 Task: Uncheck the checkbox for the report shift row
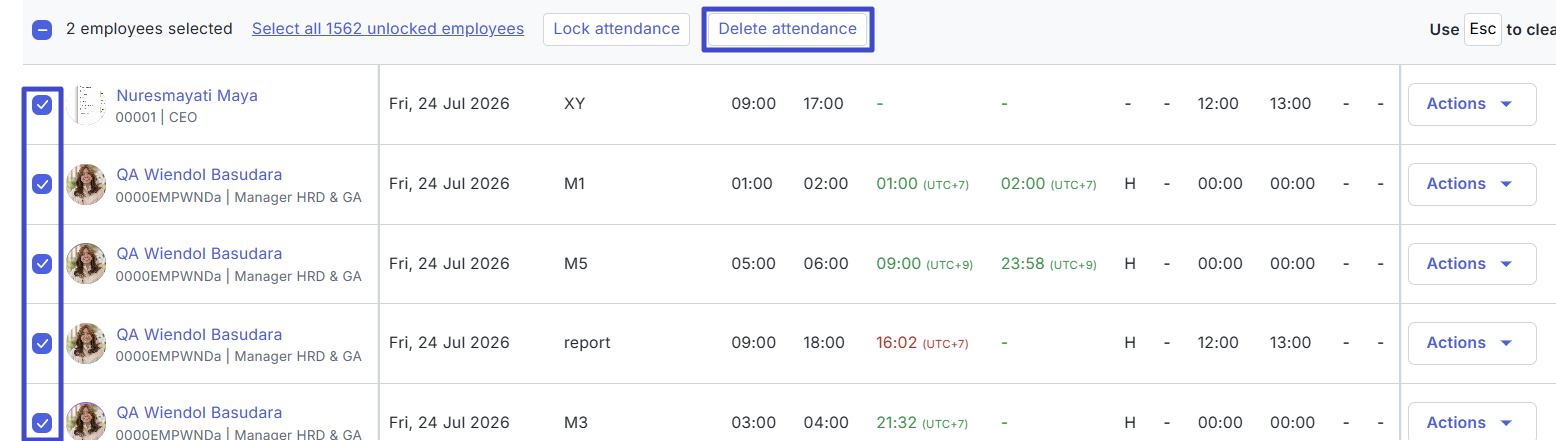[42, 343]
